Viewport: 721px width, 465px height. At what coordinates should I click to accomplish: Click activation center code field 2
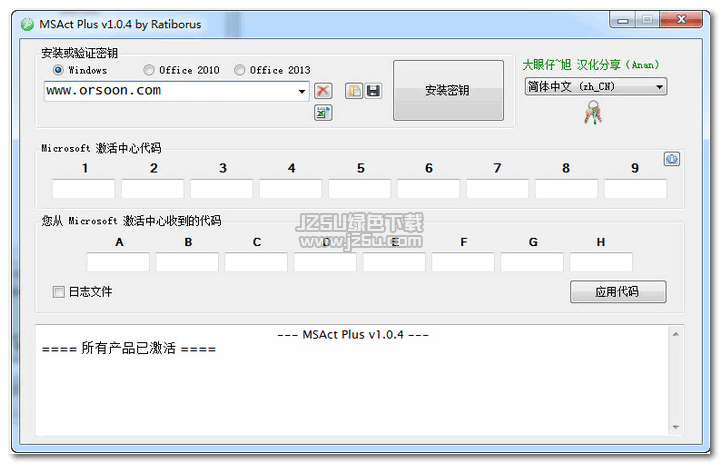(x=153, y=189)
